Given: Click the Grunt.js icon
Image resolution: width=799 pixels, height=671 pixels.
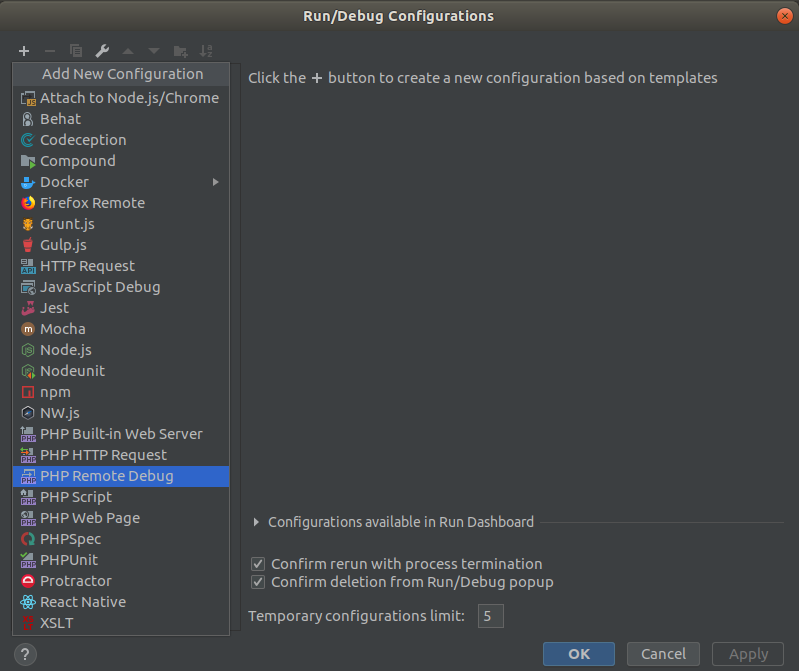Looking at the screenshot, I should coord(28,224).
